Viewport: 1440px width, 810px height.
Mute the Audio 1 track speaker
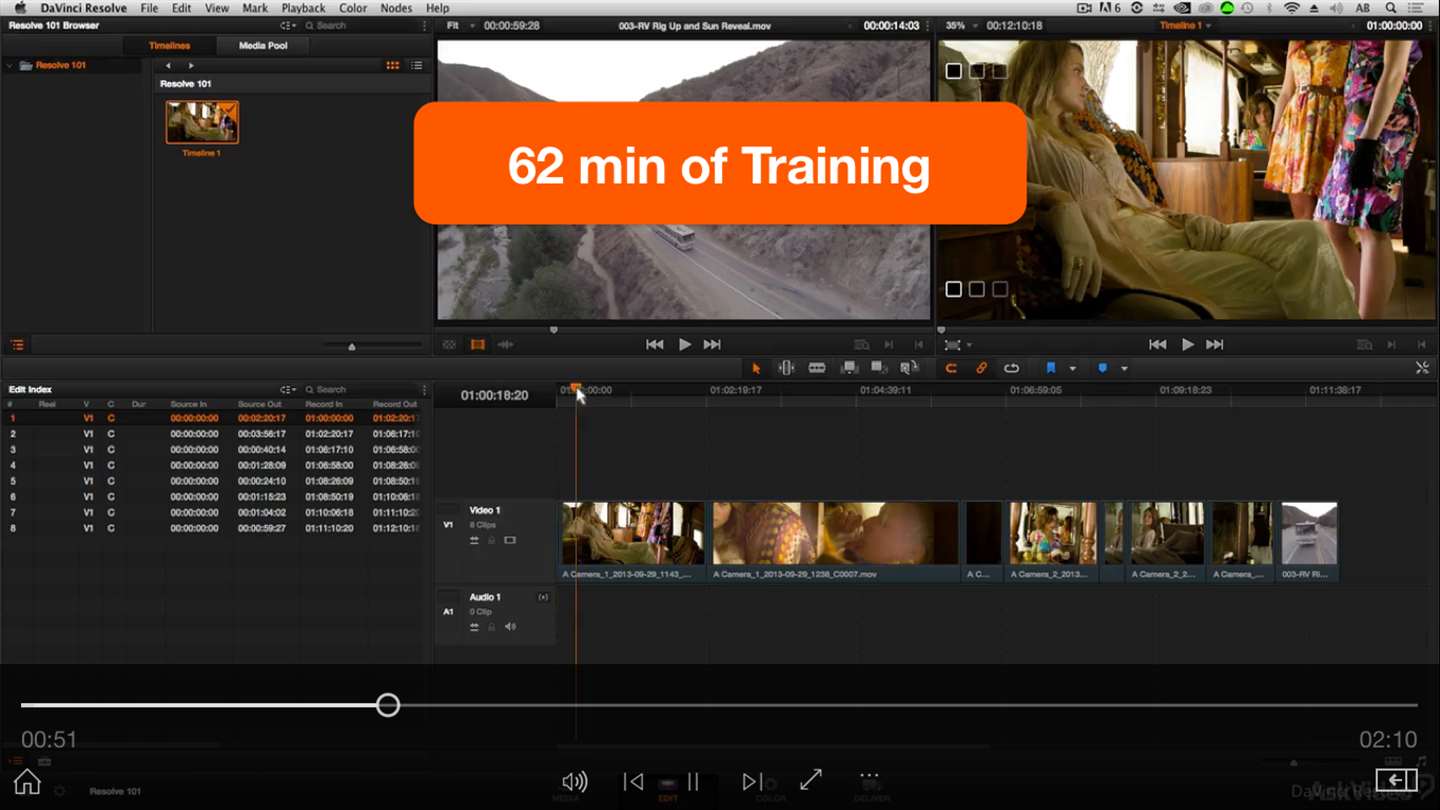tap(510, 627)
